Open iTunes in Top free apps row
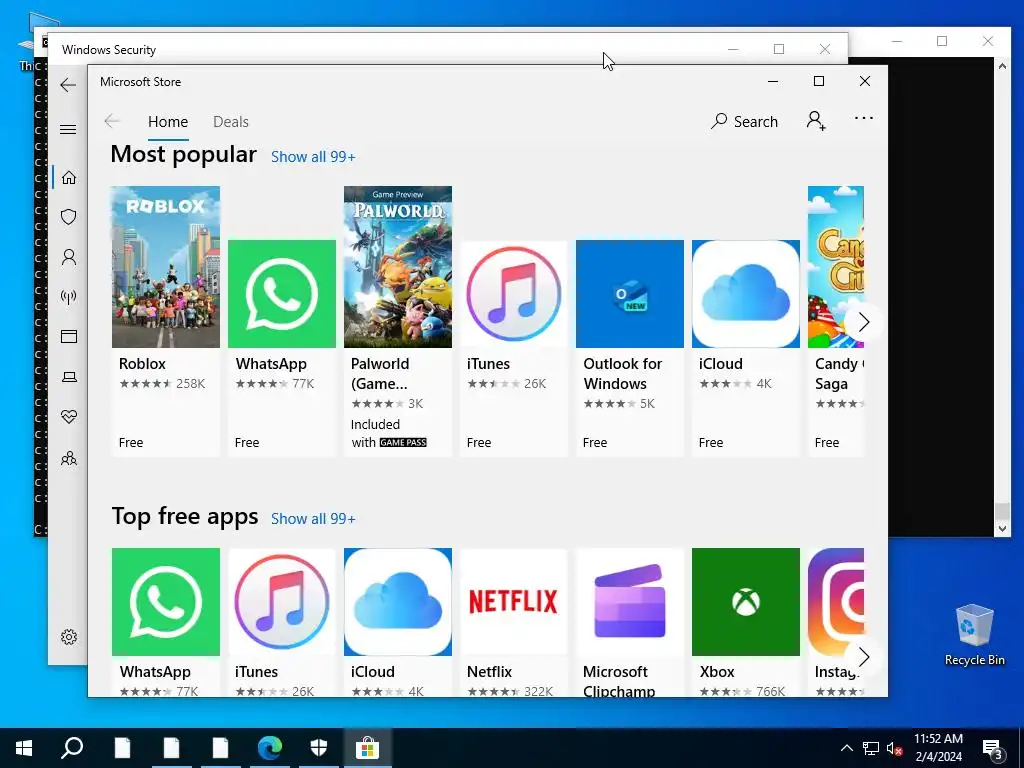The height and width of the screenshot is (768, 1024). (281, 622)
